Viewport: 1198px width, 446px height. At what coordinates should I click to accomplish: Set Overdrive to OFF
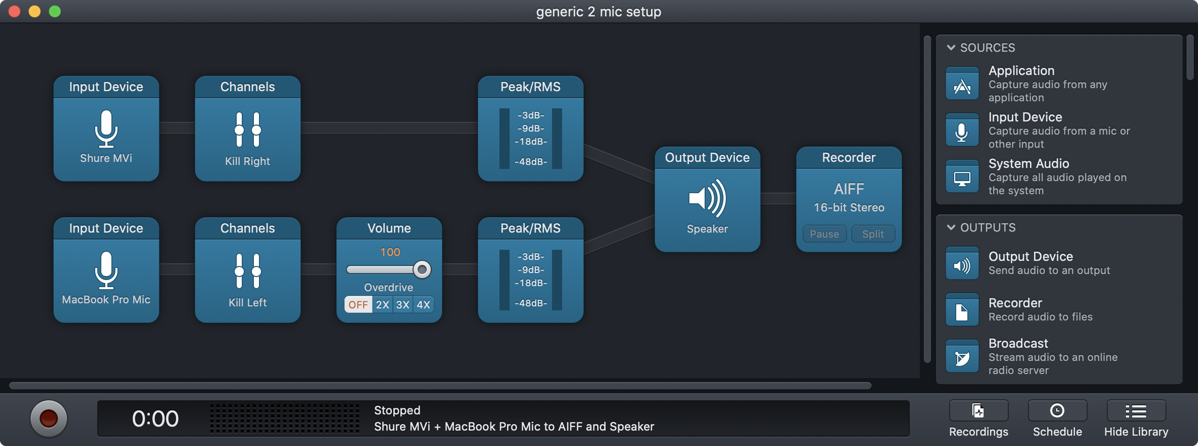point(358,305)
